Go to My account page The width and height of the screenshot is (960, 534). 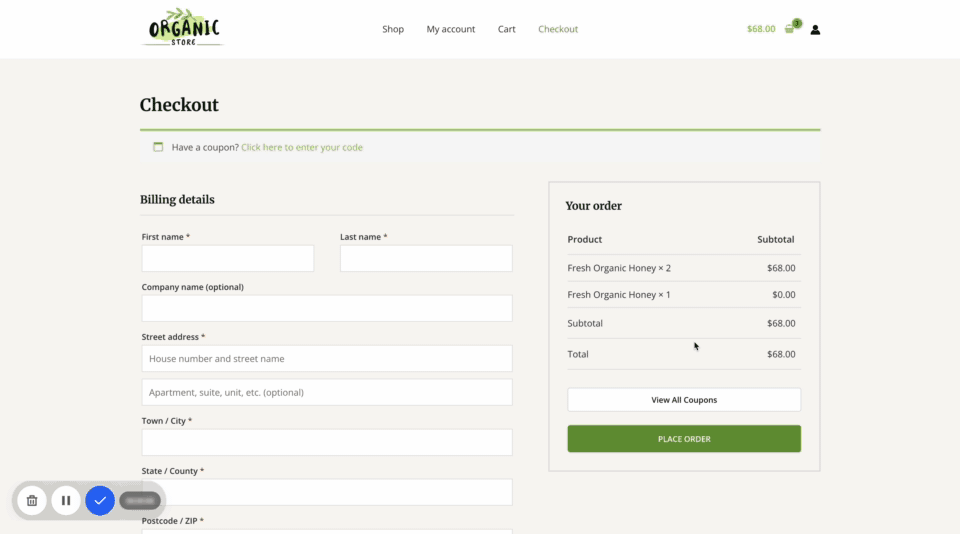tap(451, 29)
